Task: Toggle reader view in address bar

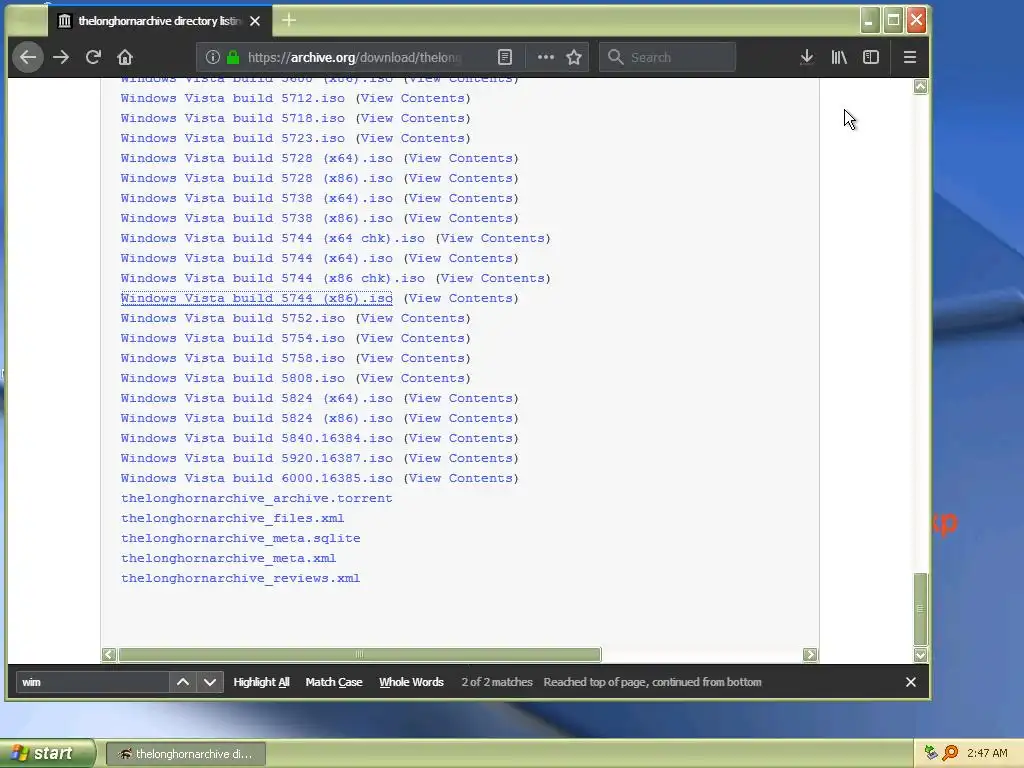Action: pyautogui.click(x=505, y=57)
